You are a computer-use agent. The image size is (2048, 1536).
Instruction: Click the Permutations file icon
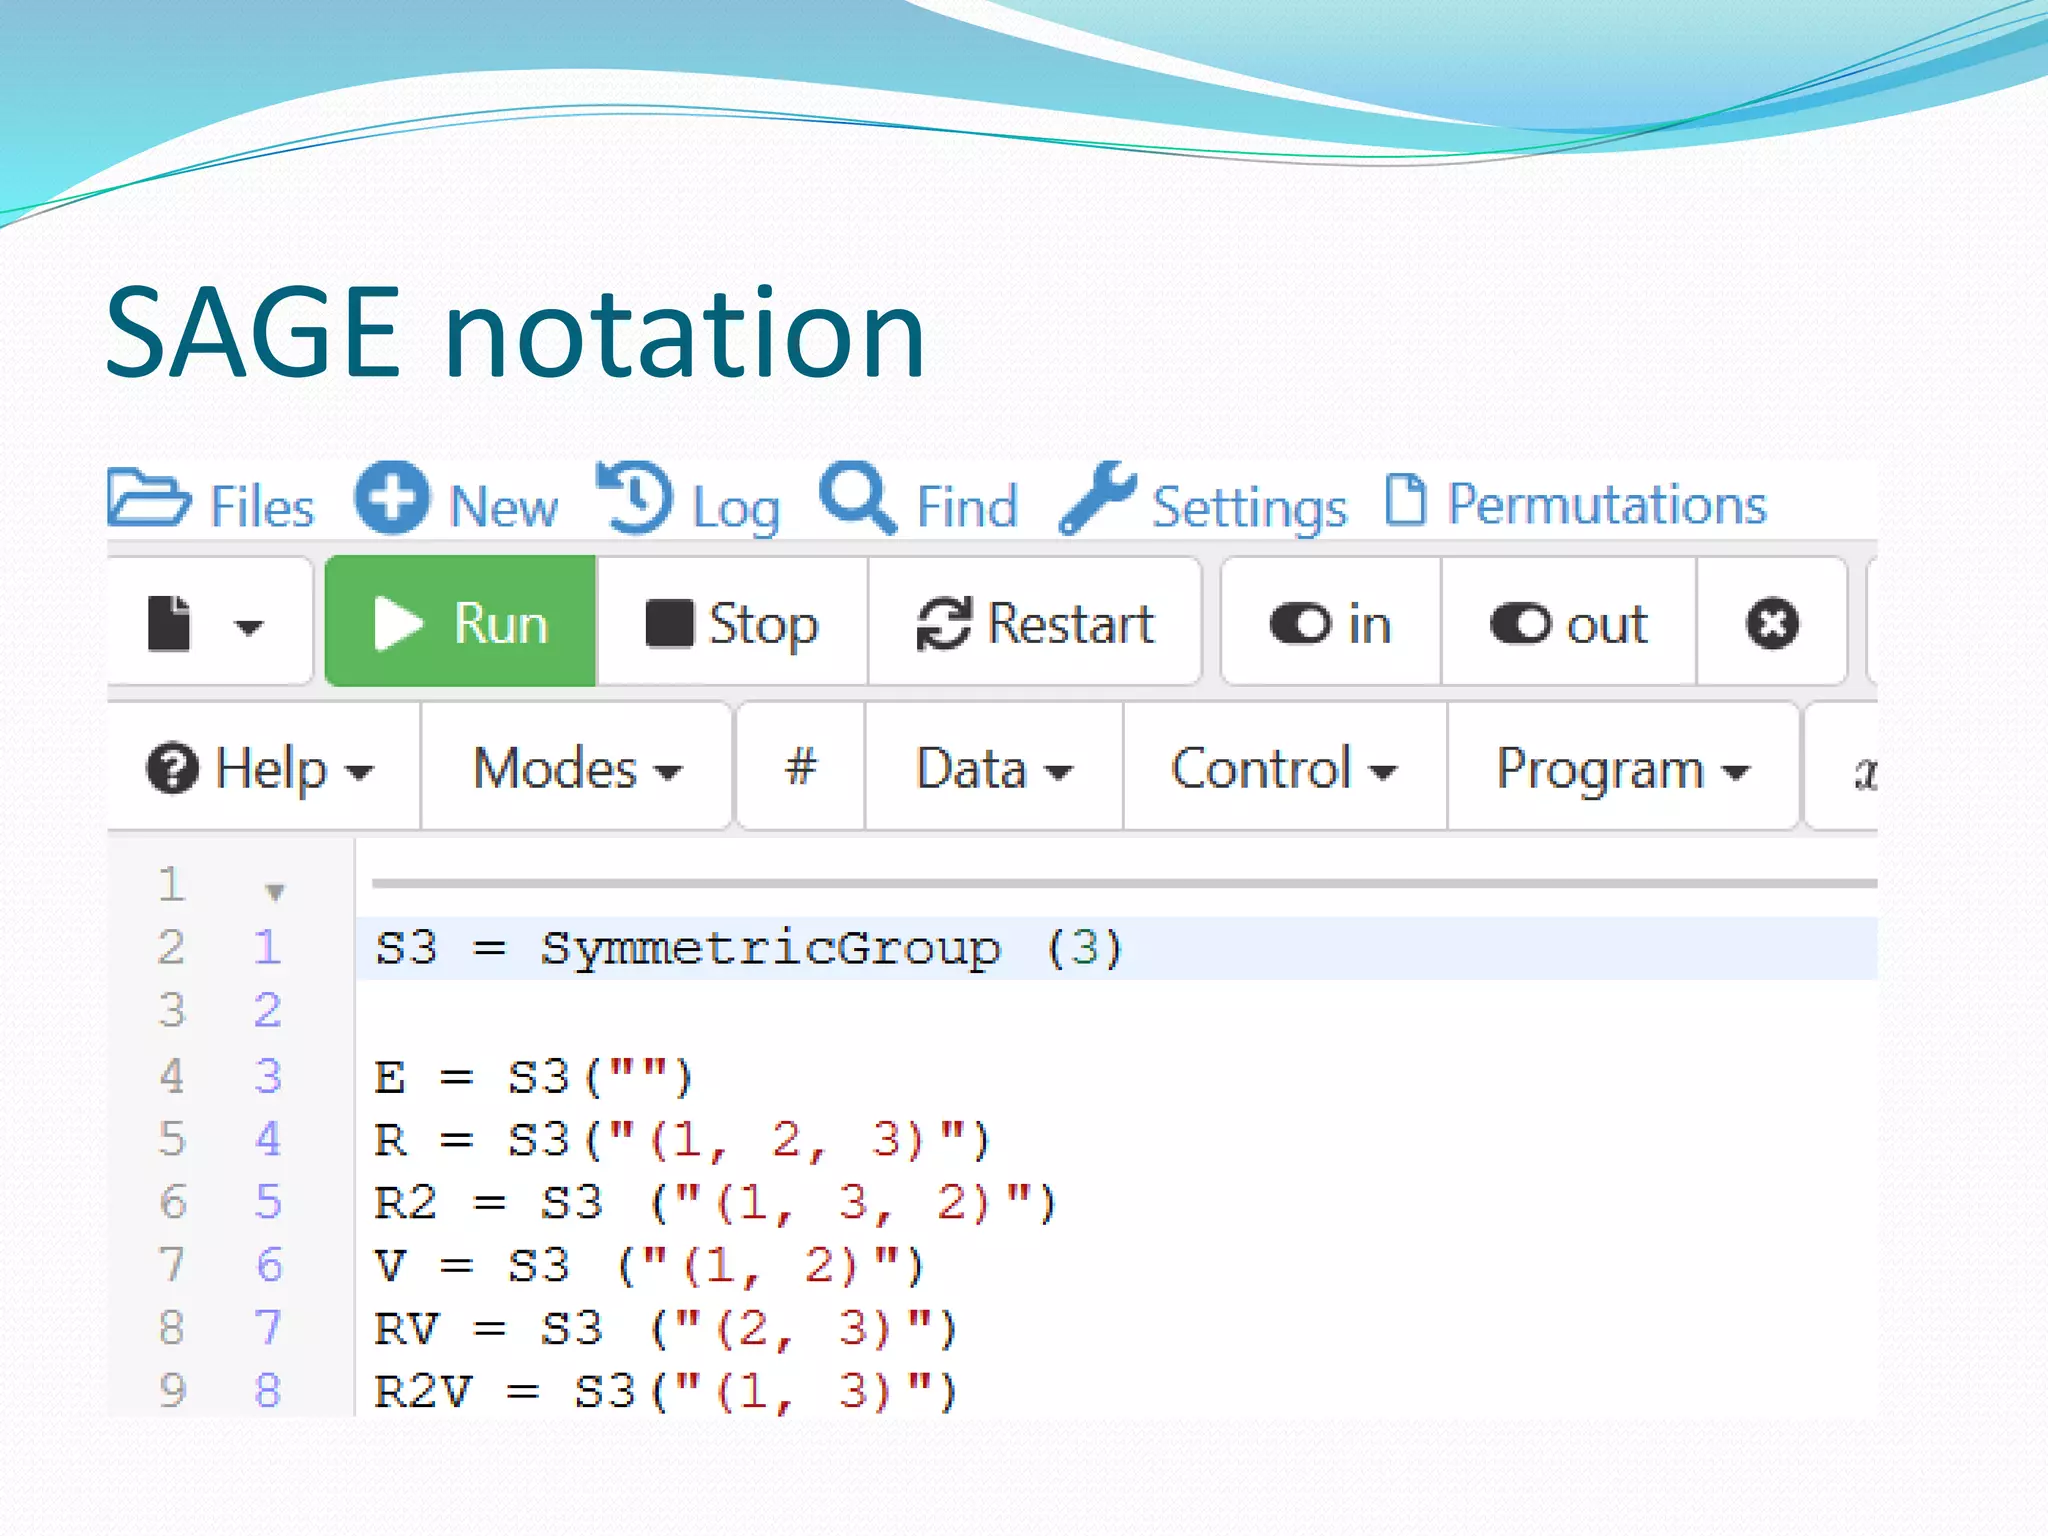pyautogui.click(x=1406, y=499)
